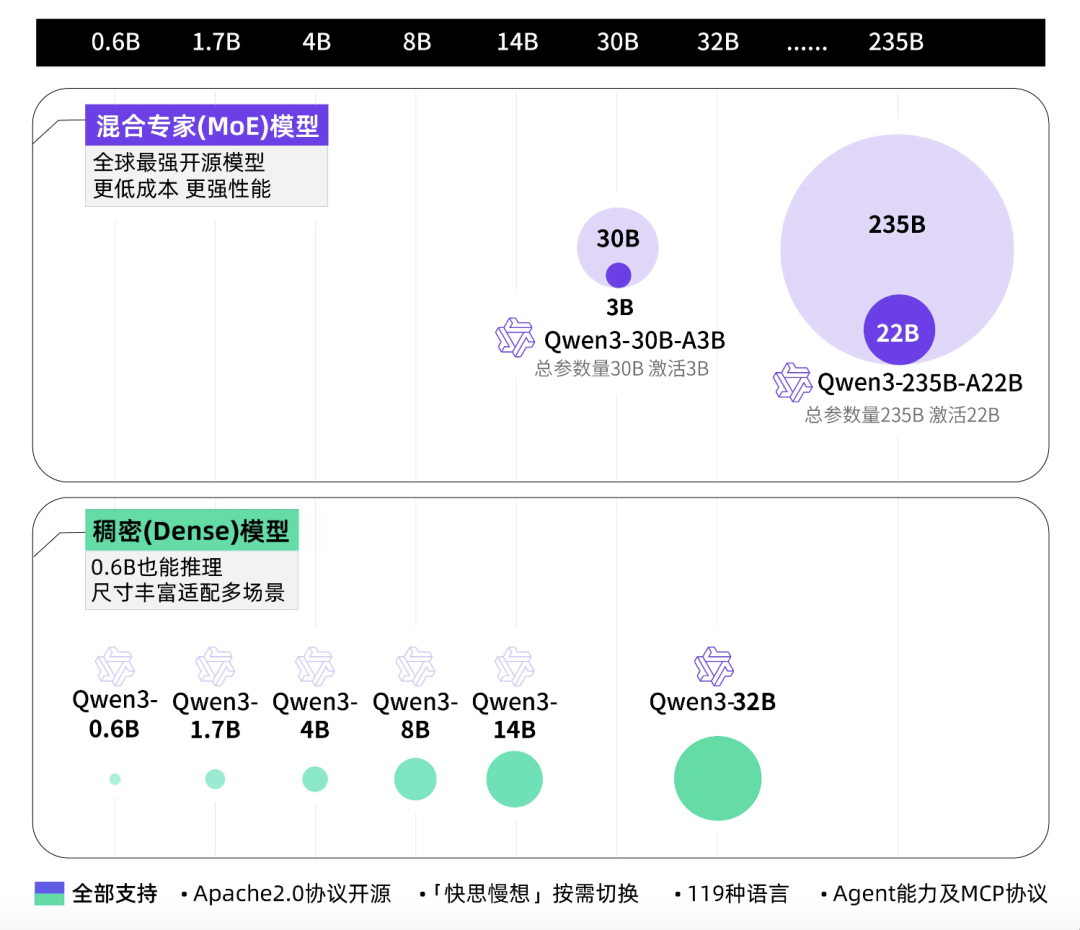Viewport: 1080px width, 930px height.
Task: Click the Qwen logo above Qwen3-0.6B
Action: 115,666
